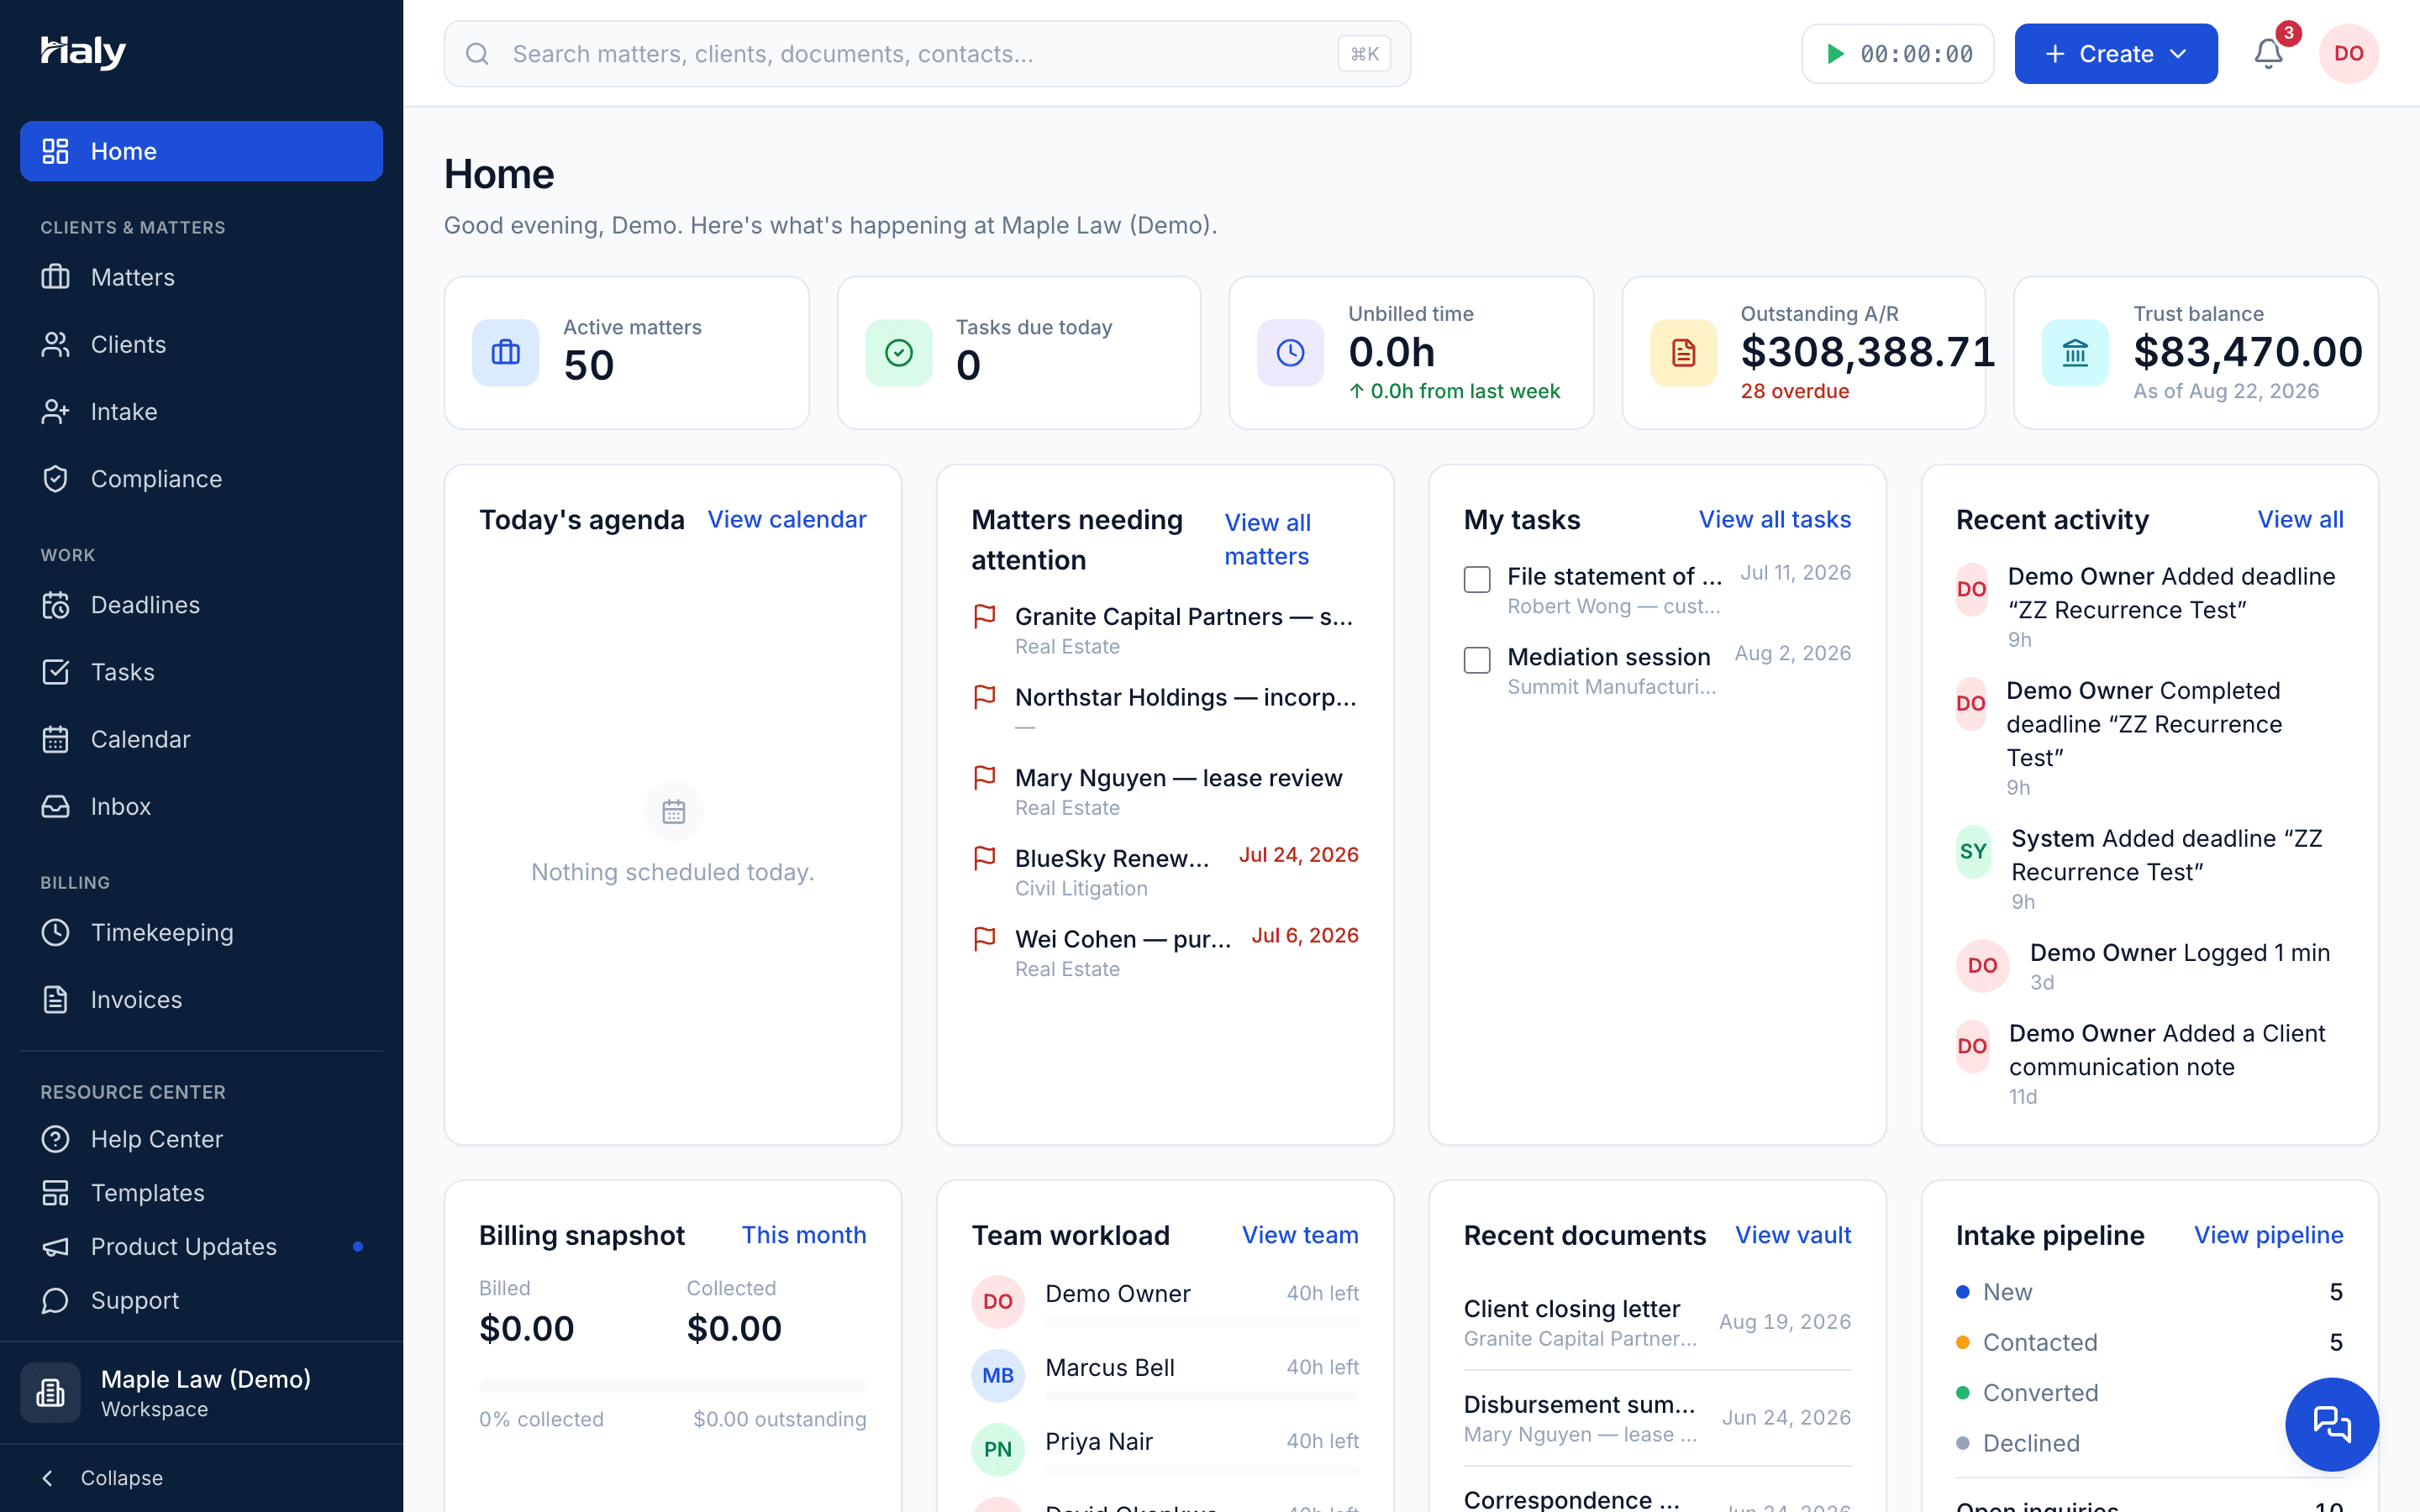The image size is (2420, 1512).
Task: Expand the Create dropdown button
Action: [x=2115, y=54]
